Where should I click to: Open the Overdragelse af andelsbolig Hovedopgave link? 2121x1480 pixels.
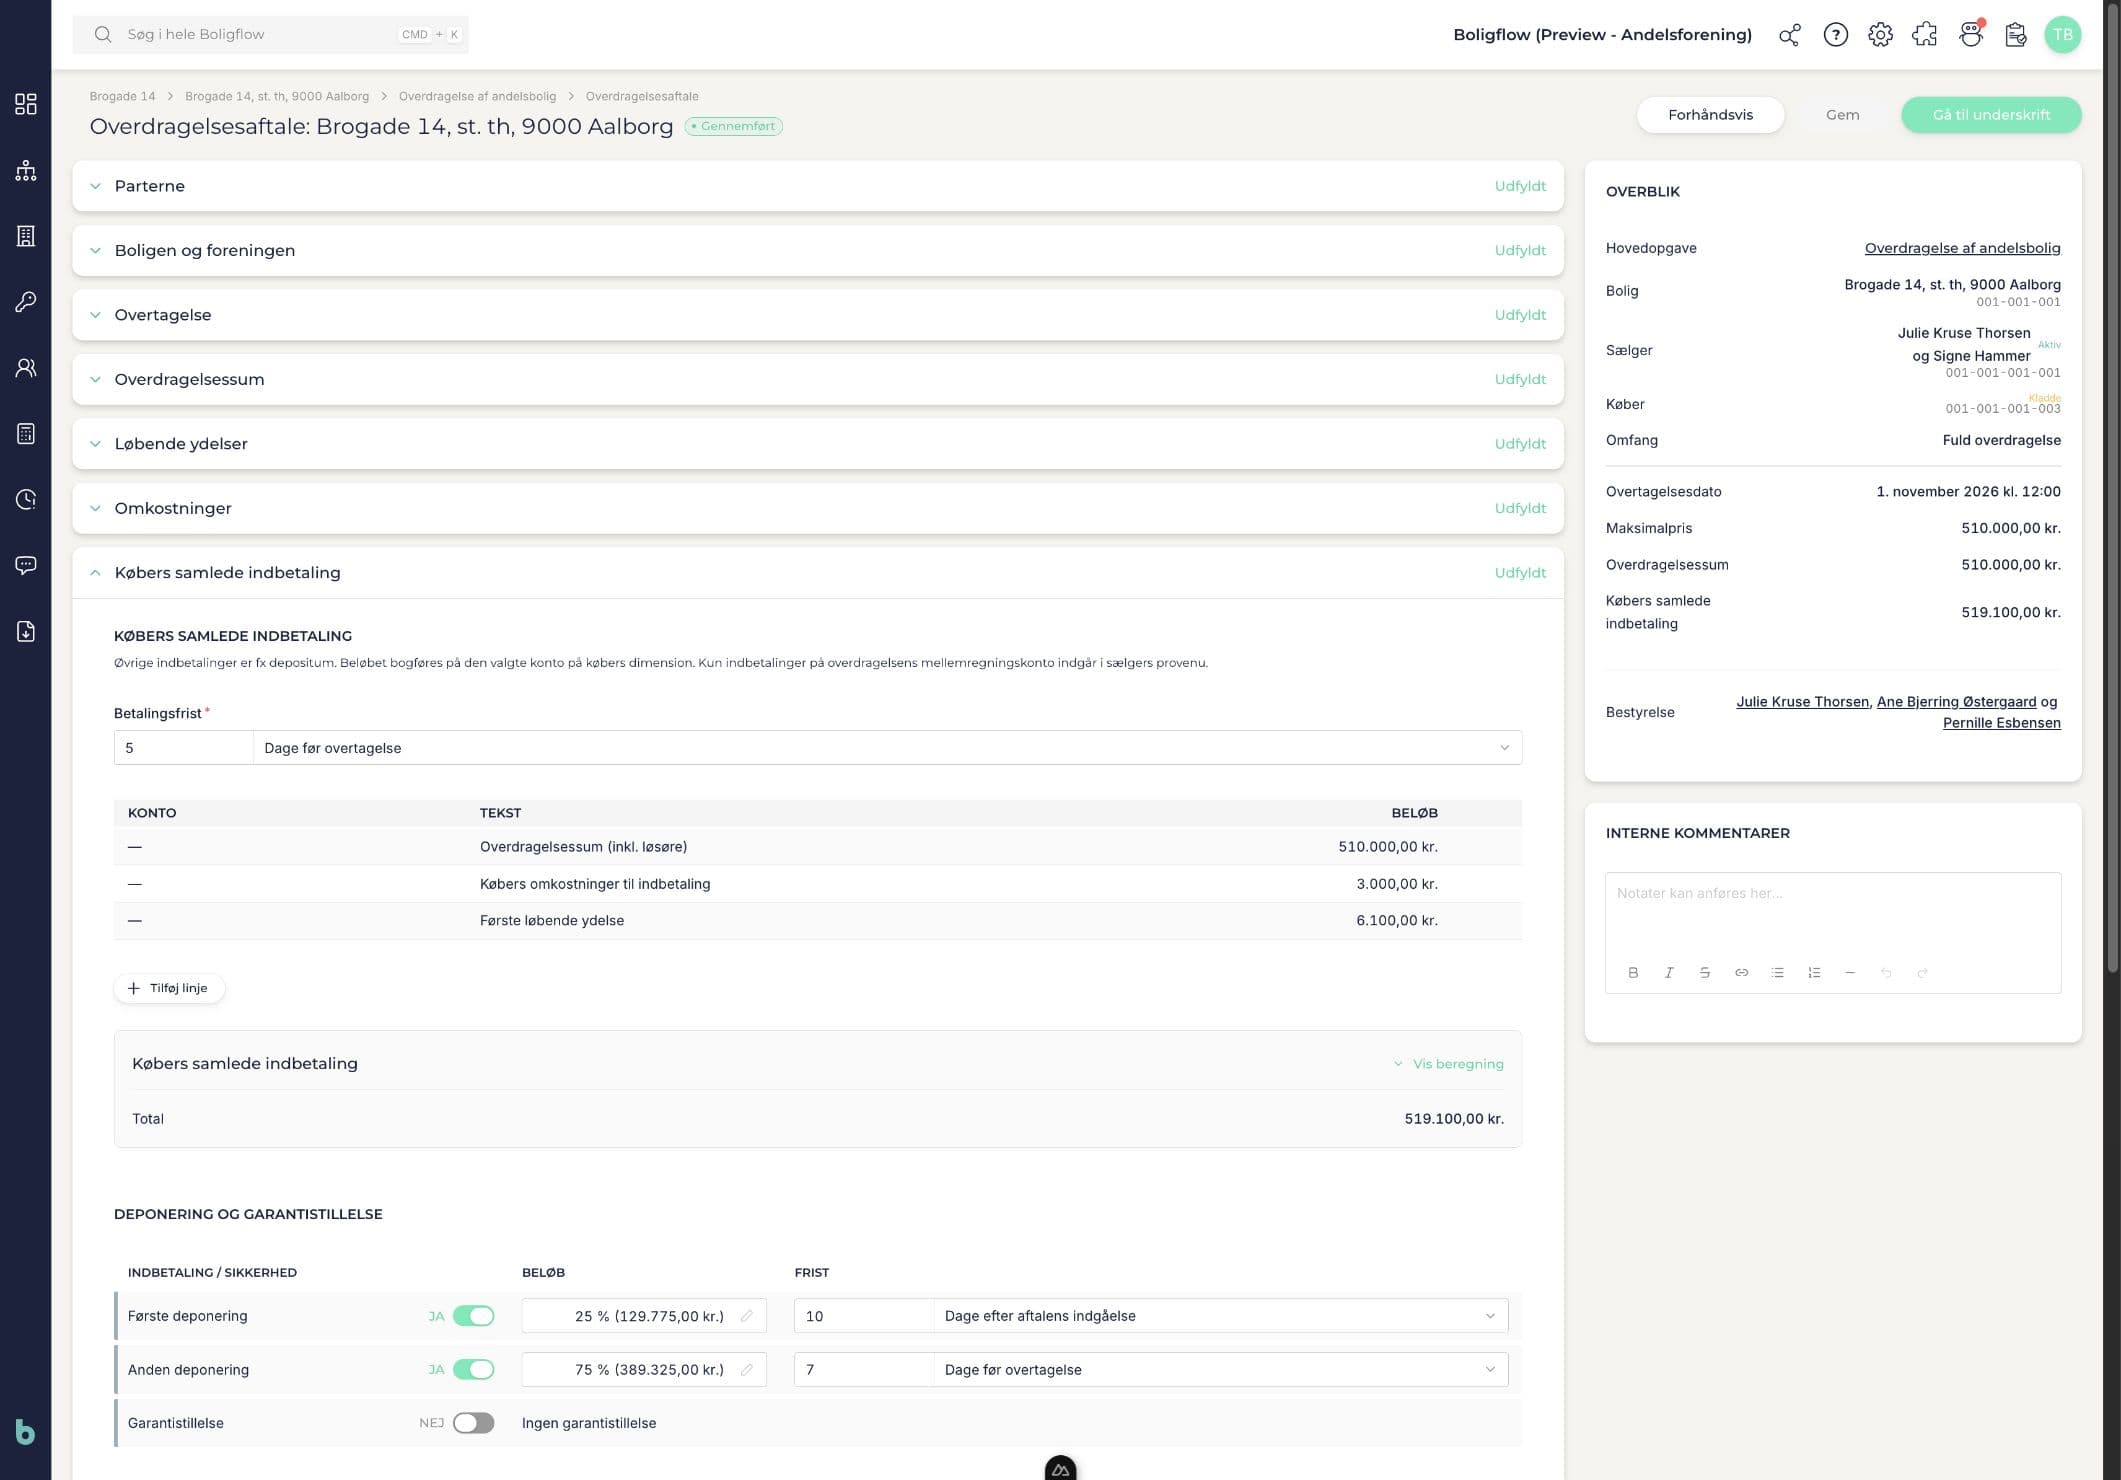point(1962,248)
